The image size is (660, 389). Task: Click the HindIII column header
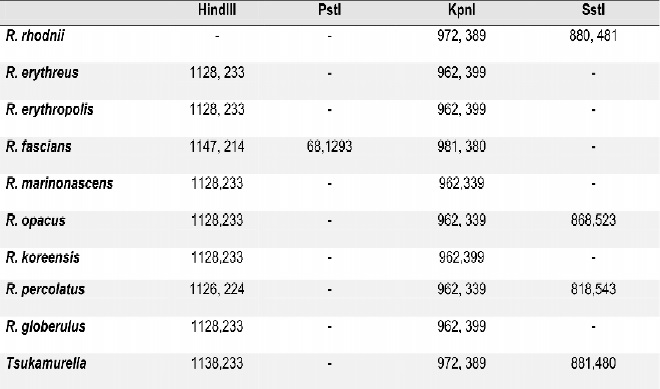click(217, 10)
